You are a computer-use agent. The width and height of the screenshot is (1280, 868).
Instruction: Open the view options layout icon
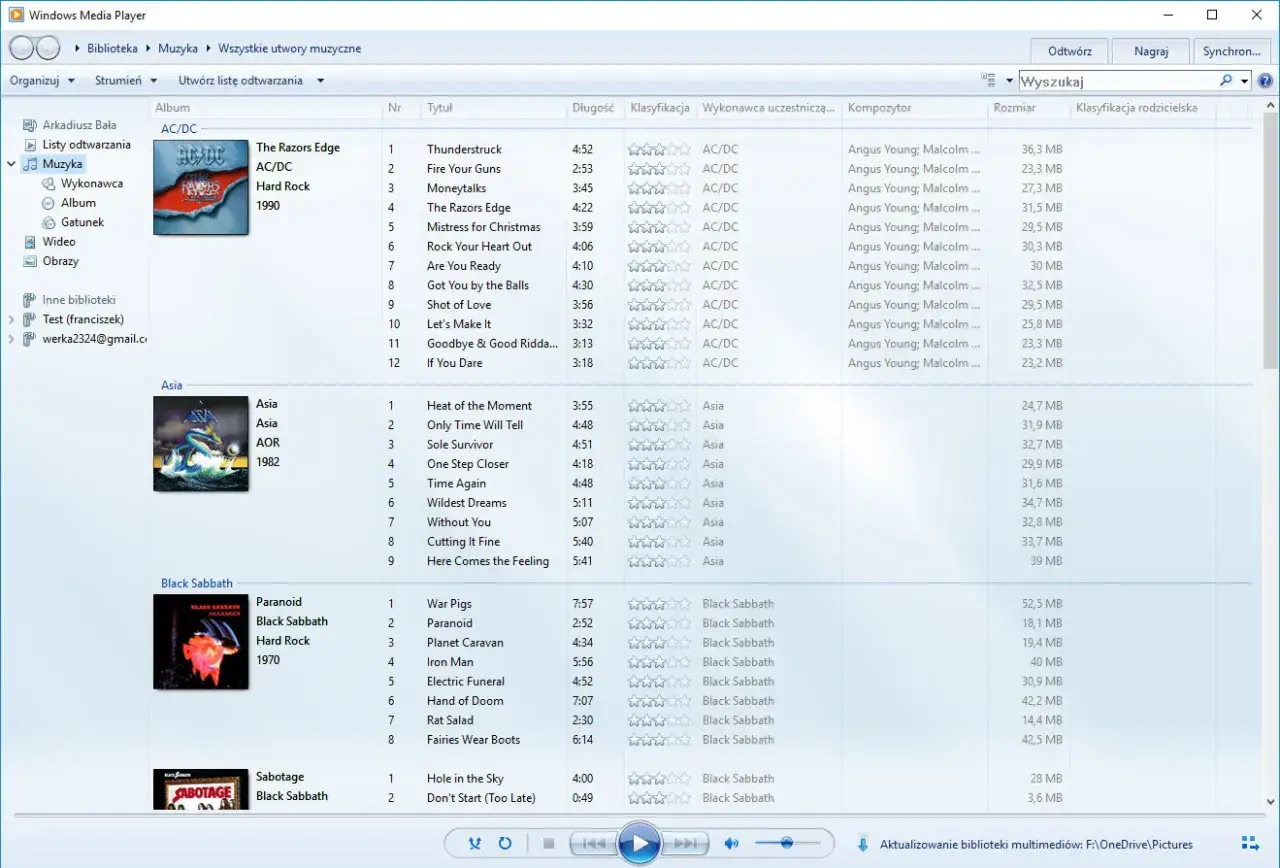[x=988, y=80]
